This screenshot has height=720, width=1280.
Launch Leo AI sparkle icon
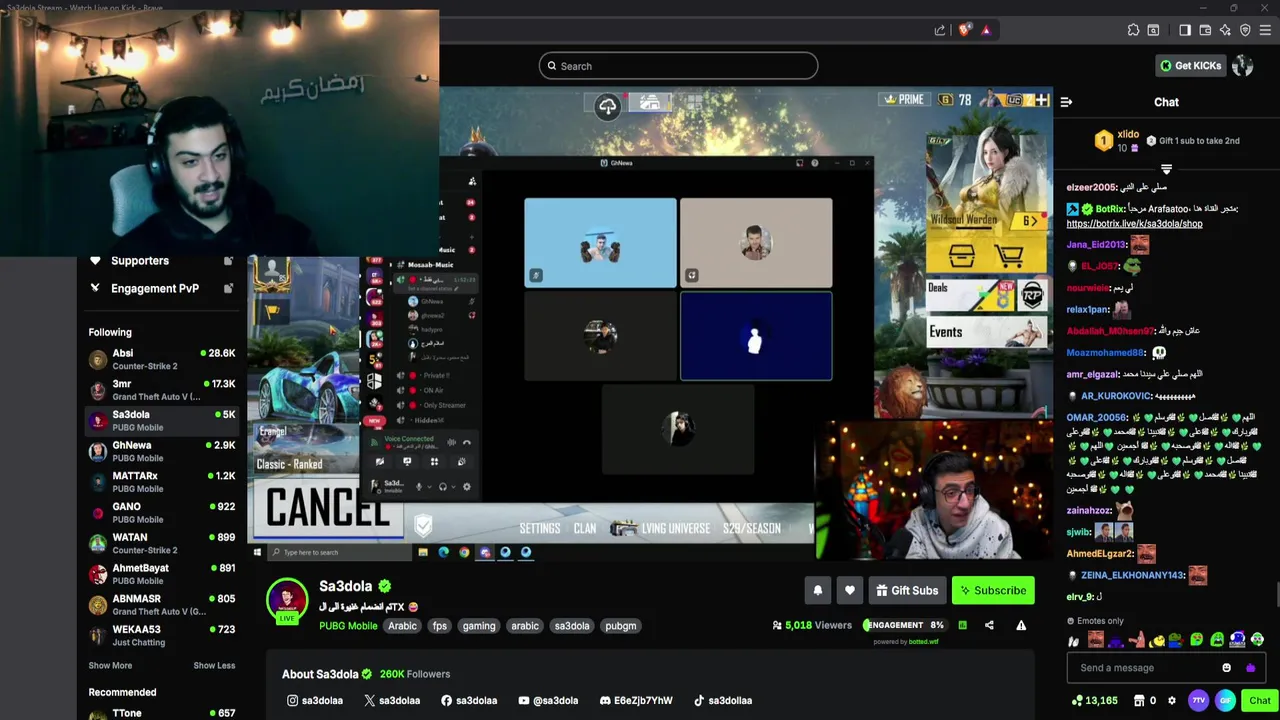1225,30
